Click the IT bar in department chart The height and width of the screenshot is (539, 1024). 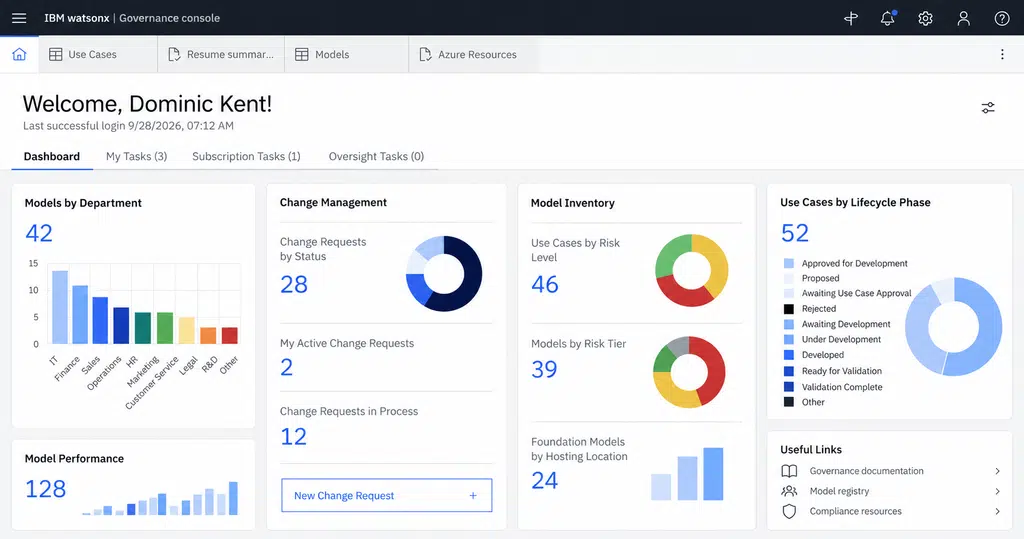(x=60, y=307)
